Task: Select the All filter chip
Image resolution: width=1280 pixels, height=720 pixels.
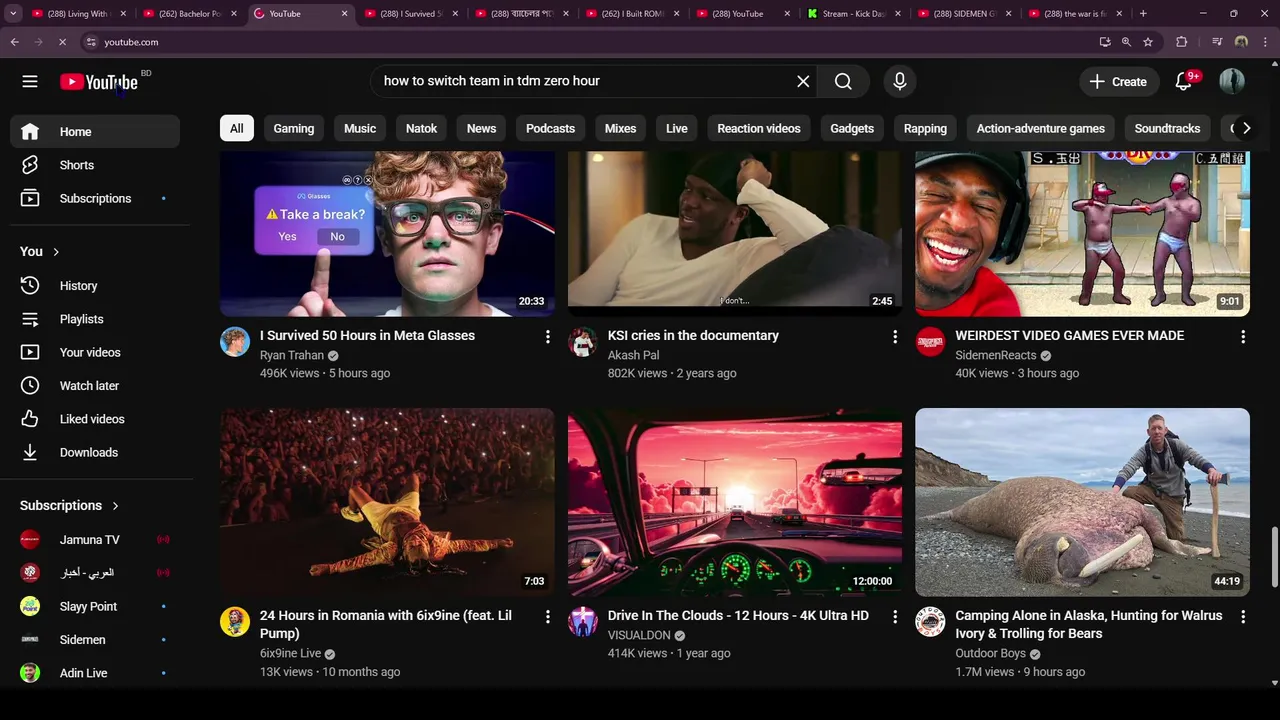Action: pos(236,128)
